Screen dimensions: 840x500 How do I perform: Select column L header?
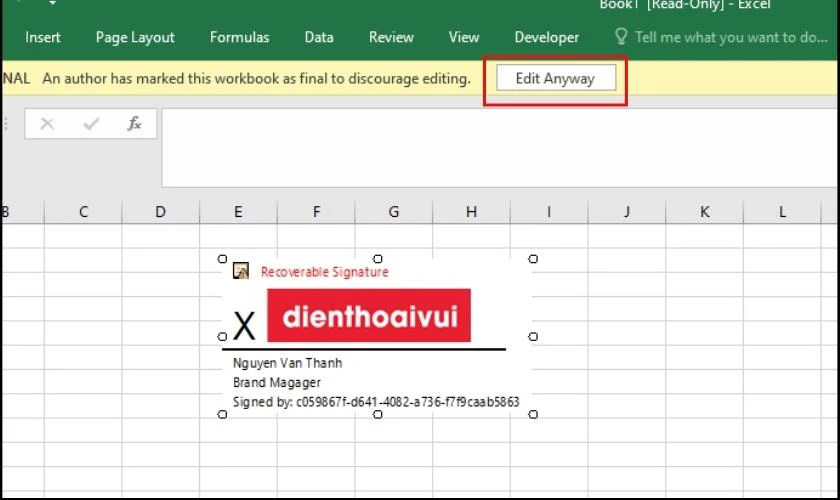tap(782, 212)
